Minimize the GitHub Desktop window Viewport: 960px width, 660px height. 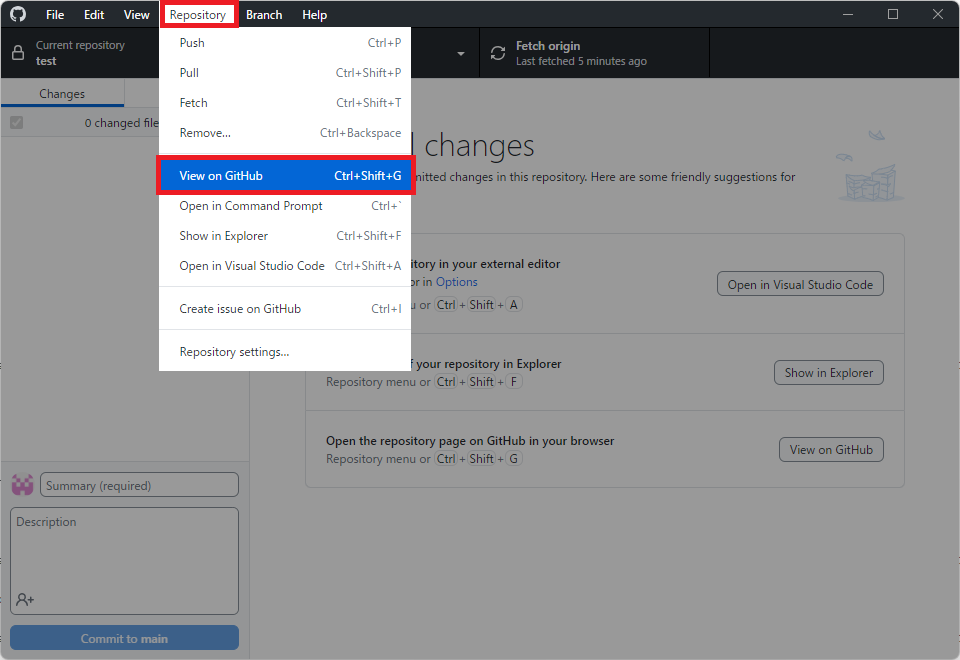click(x=847, y=14)
